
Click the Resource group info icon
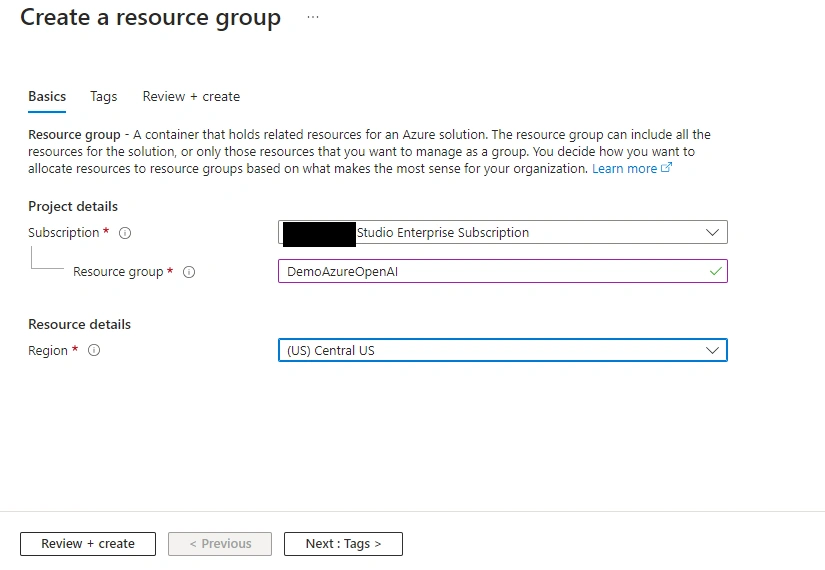click(189, 272)
